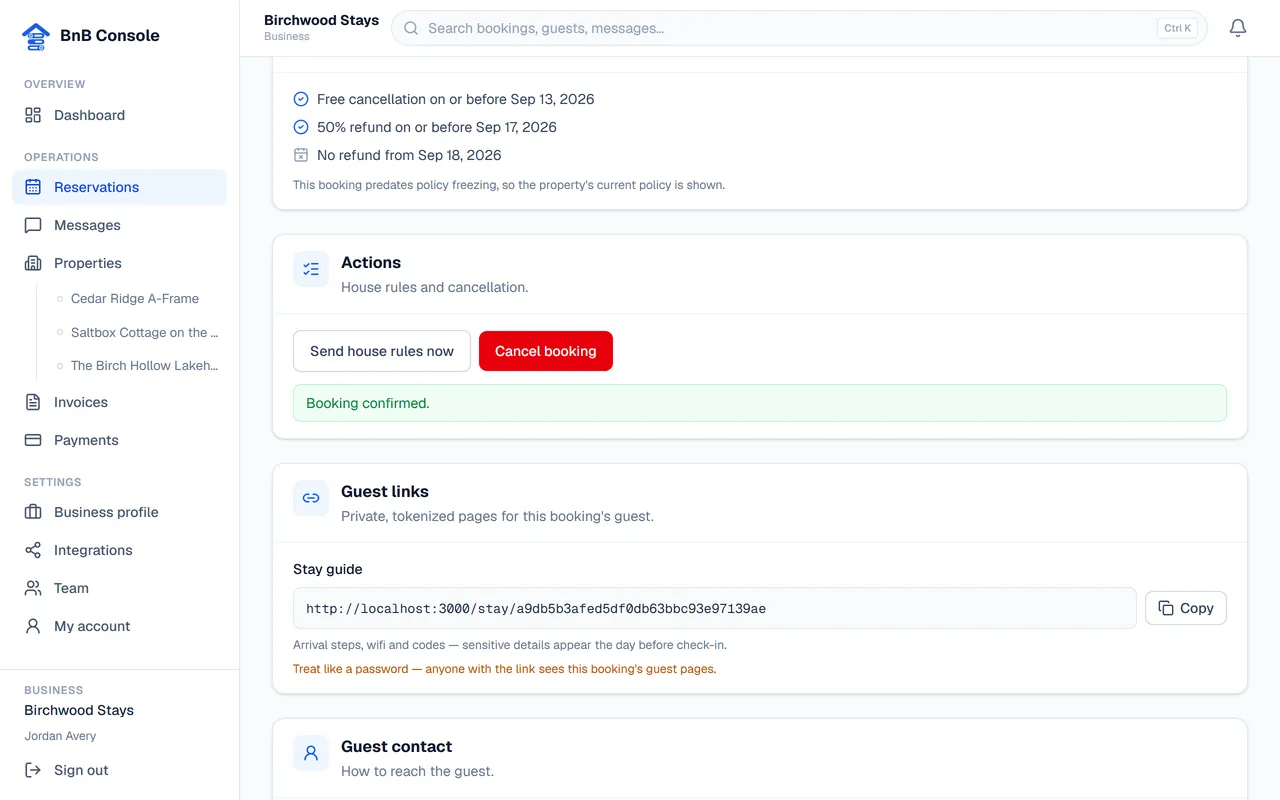Copy the stay guide link
Image resolution: width=1280 pixels, height=800 pixels.
click(x=1186, y=608)
